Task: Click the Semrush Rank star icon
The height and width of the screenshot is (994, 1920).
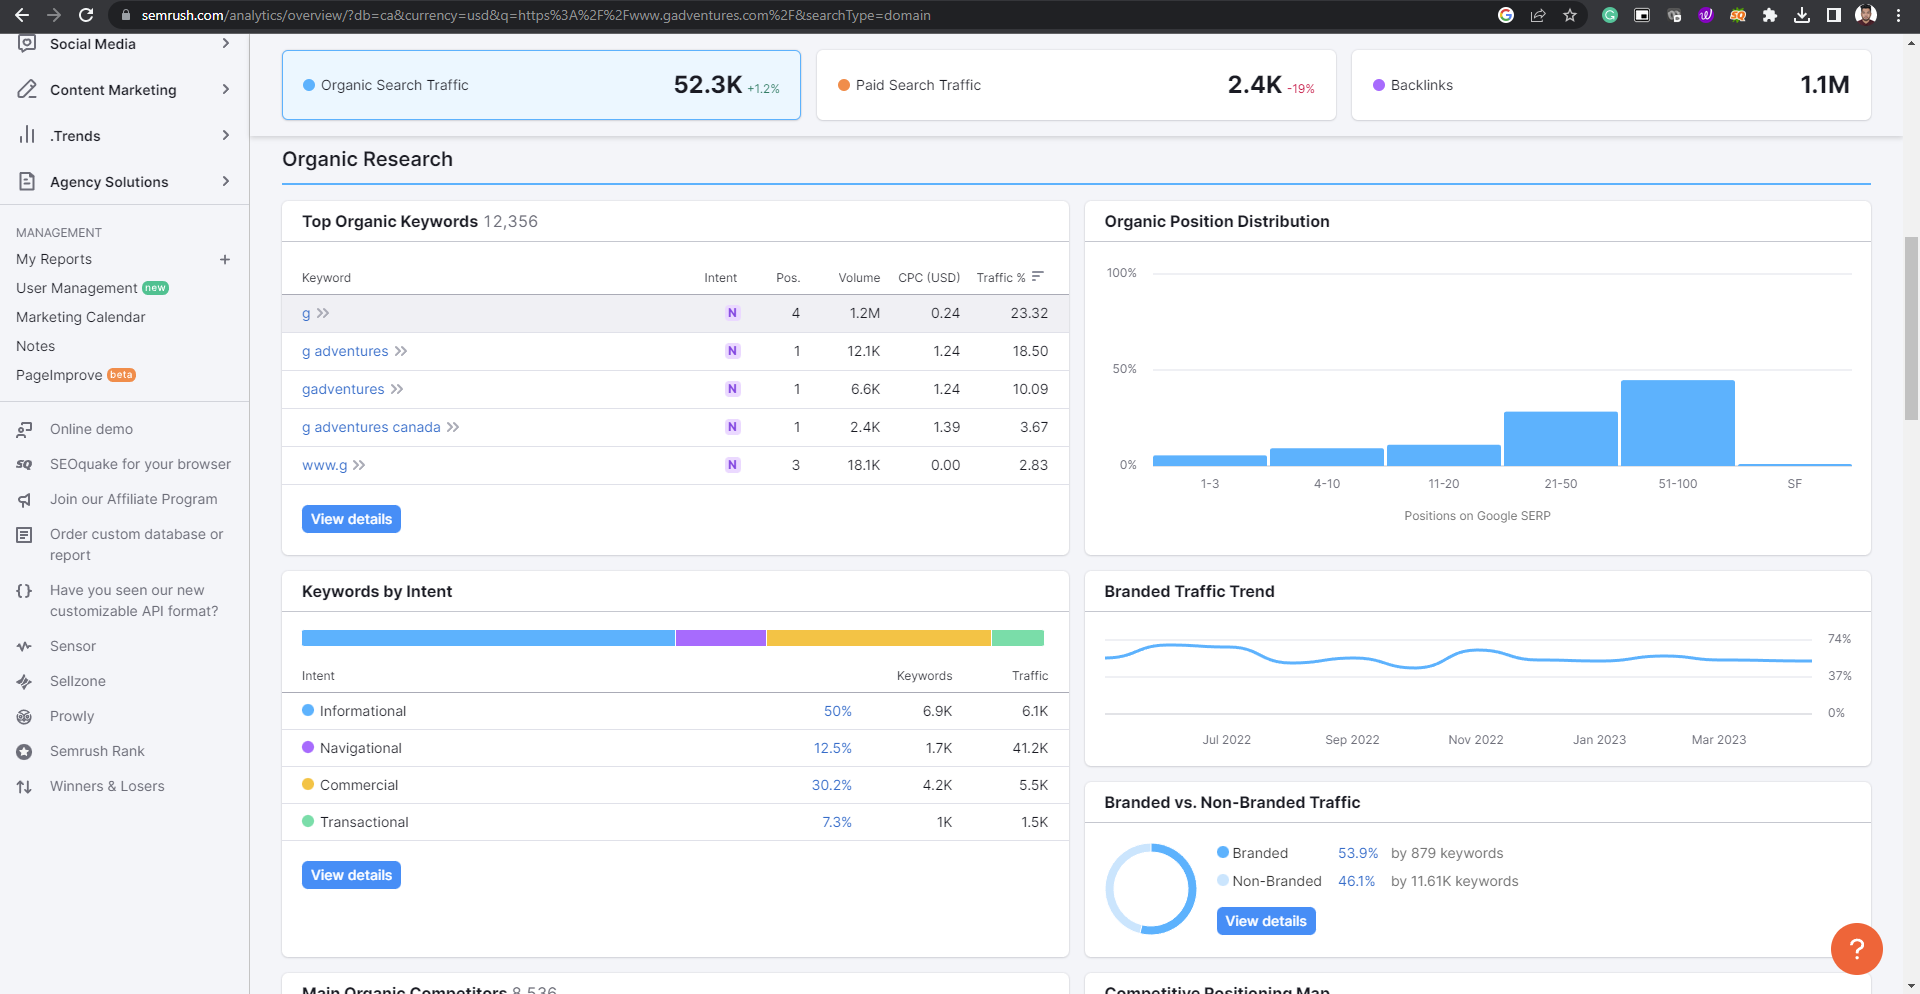Action: (25, 751)
